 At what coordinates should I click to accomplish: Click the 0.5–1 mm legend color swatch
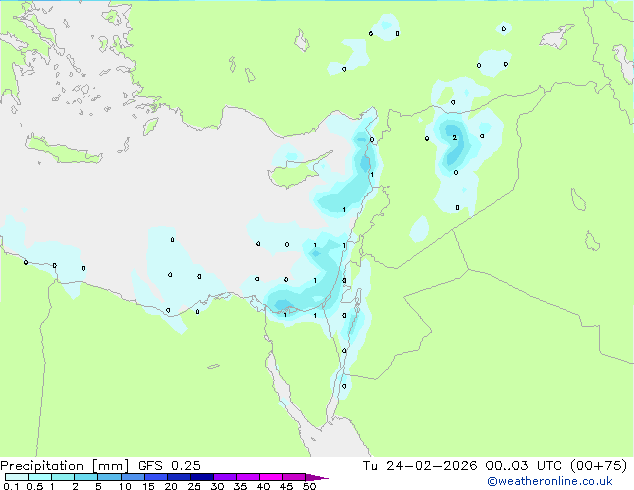[x=40, y=477]
